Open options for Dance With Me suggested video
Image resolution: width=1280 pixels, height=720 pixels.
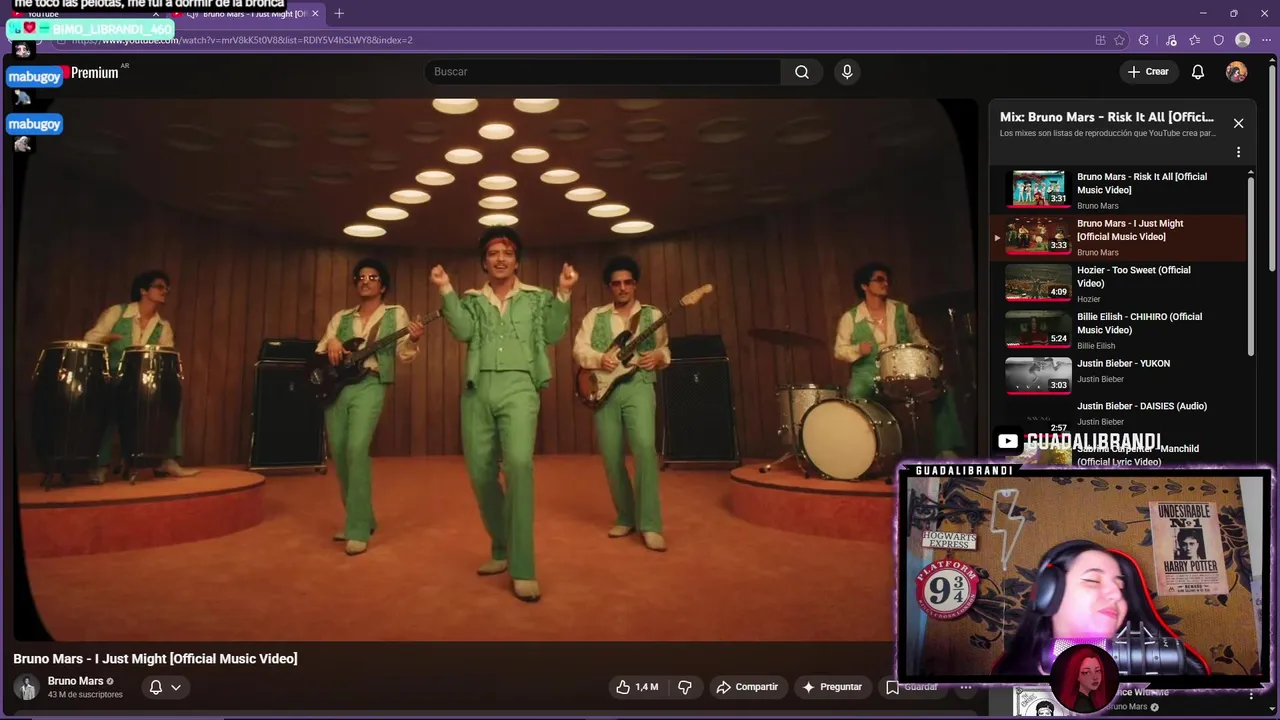coord(1251,693)
